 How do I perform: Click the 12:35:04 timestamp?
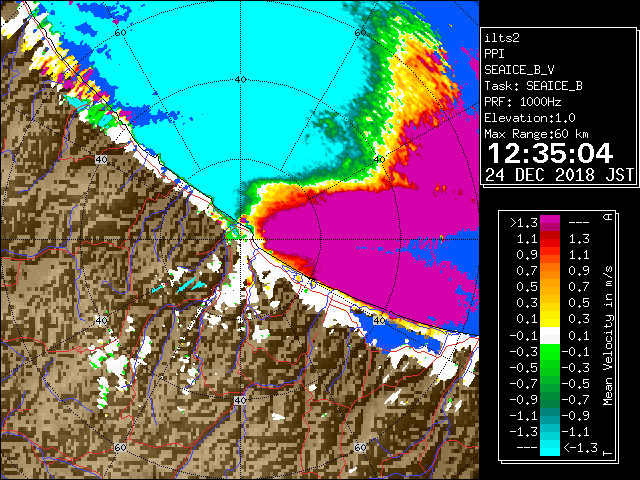pos(550,153)
